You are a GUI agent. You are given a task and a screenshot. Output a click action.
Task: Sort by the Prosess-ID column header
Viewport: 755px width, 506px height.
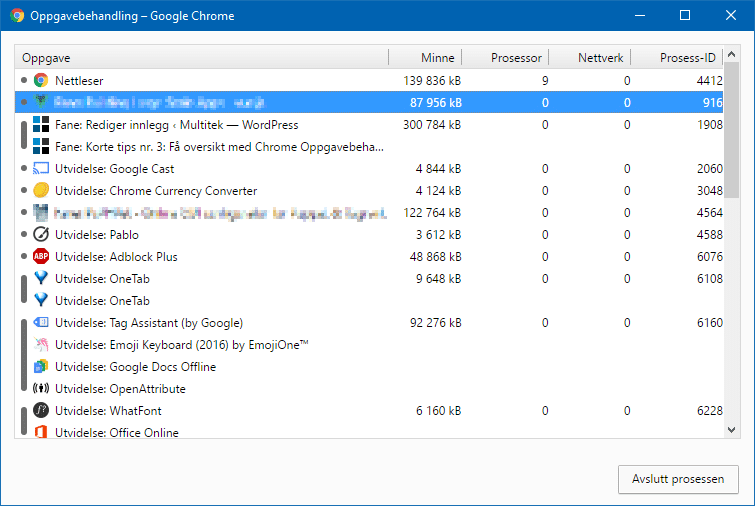click(677, 58)
